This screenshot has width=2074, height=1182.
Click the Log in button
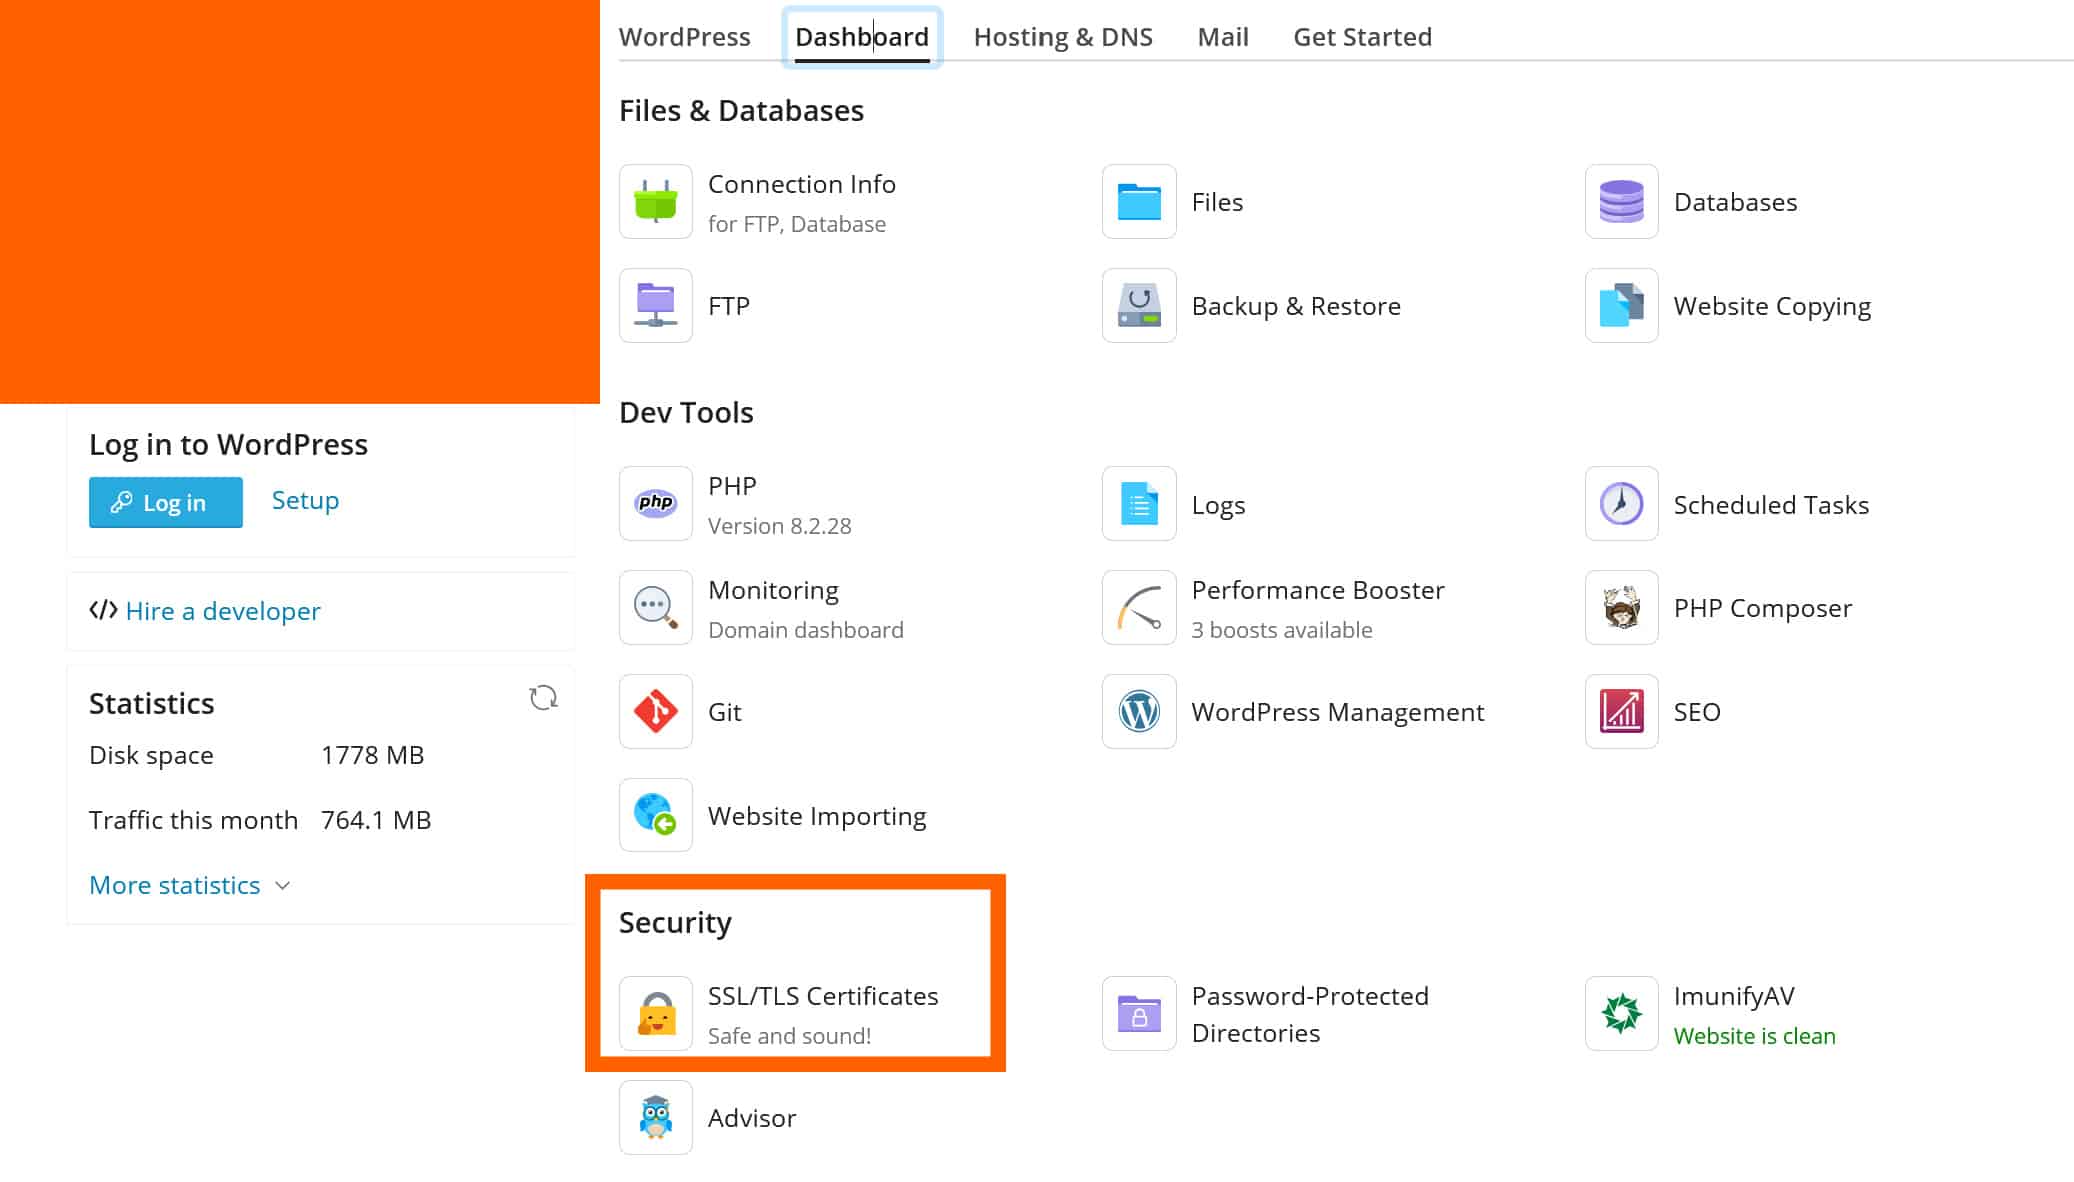166,502
